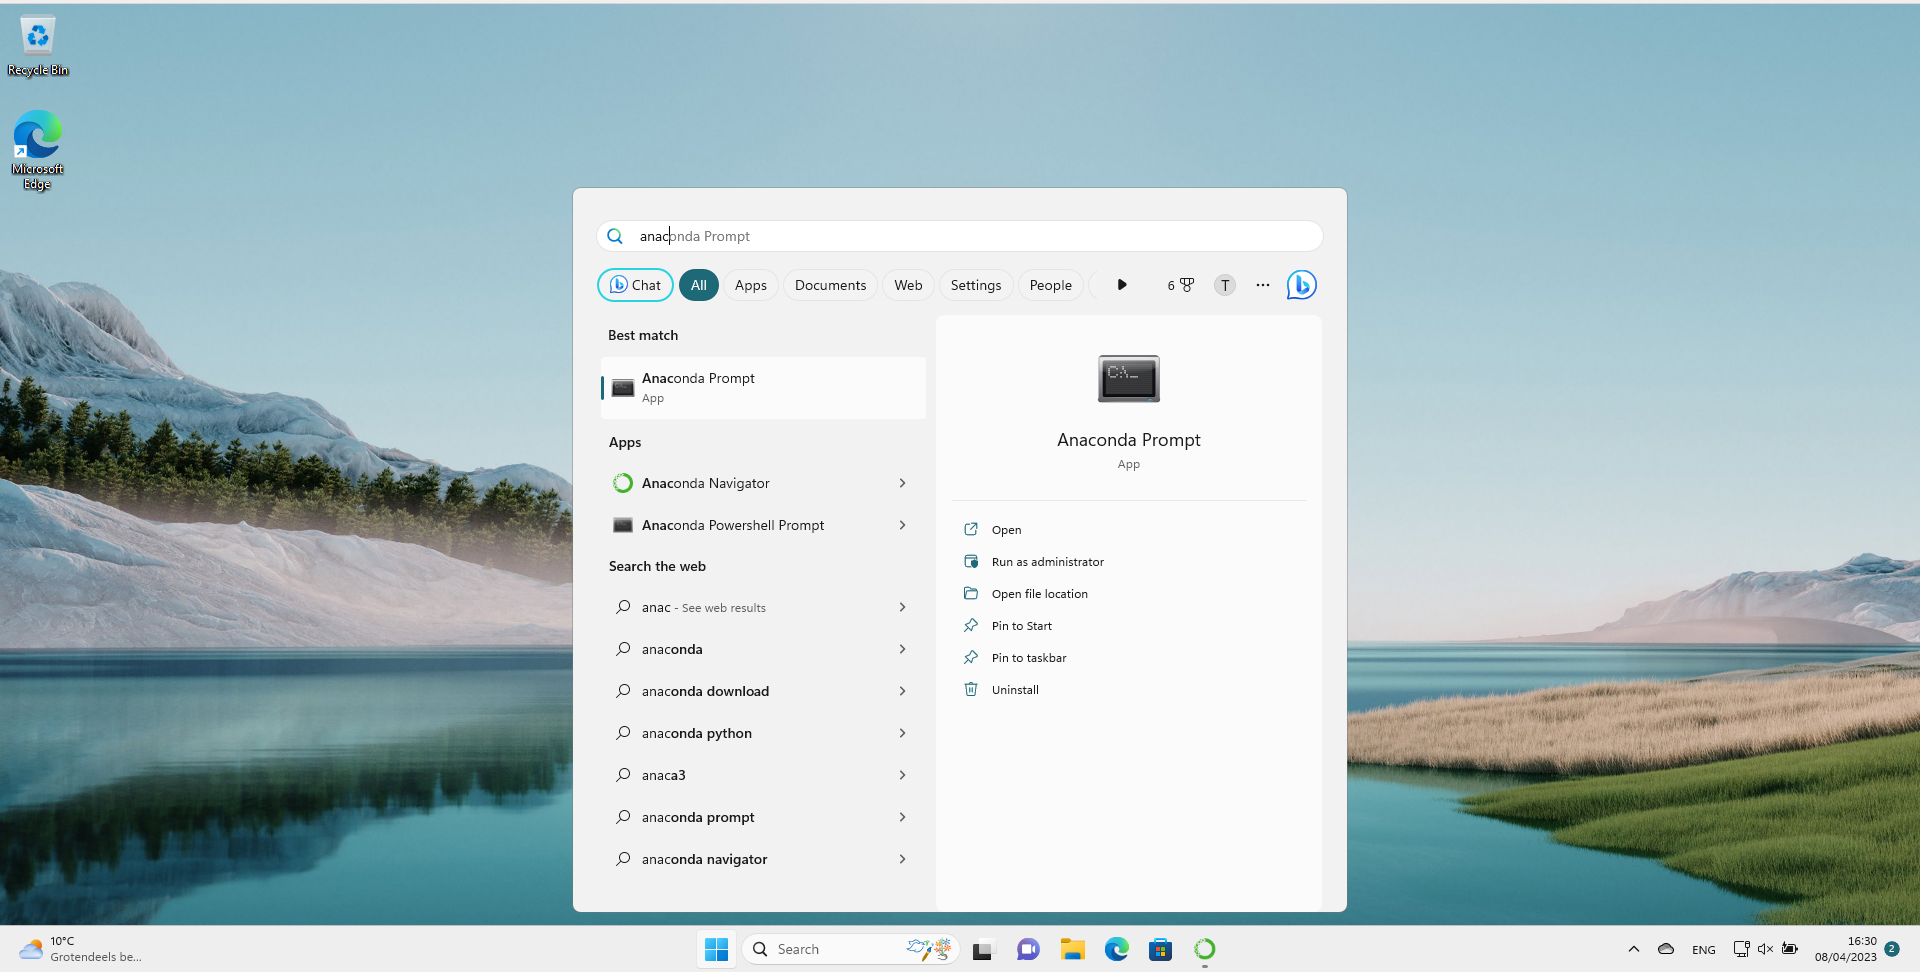Open Microsoft Store from taskbar

[1161, 949]
